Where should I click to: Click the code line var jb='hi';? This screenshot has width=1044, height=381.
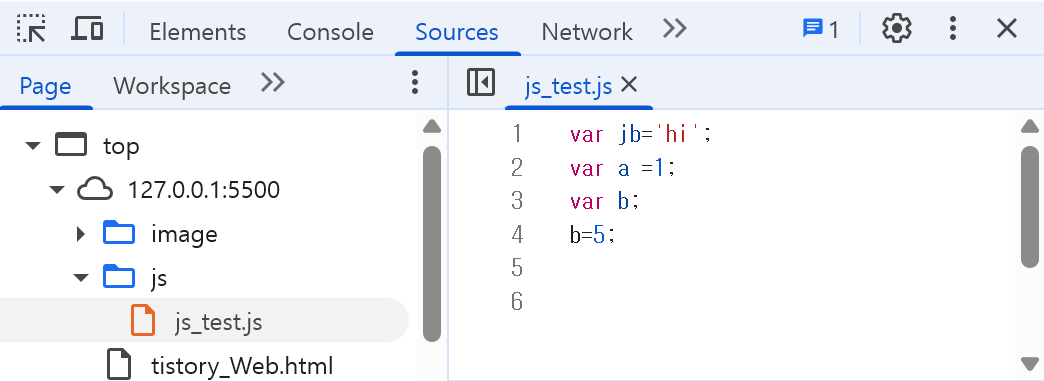[641, 135]
